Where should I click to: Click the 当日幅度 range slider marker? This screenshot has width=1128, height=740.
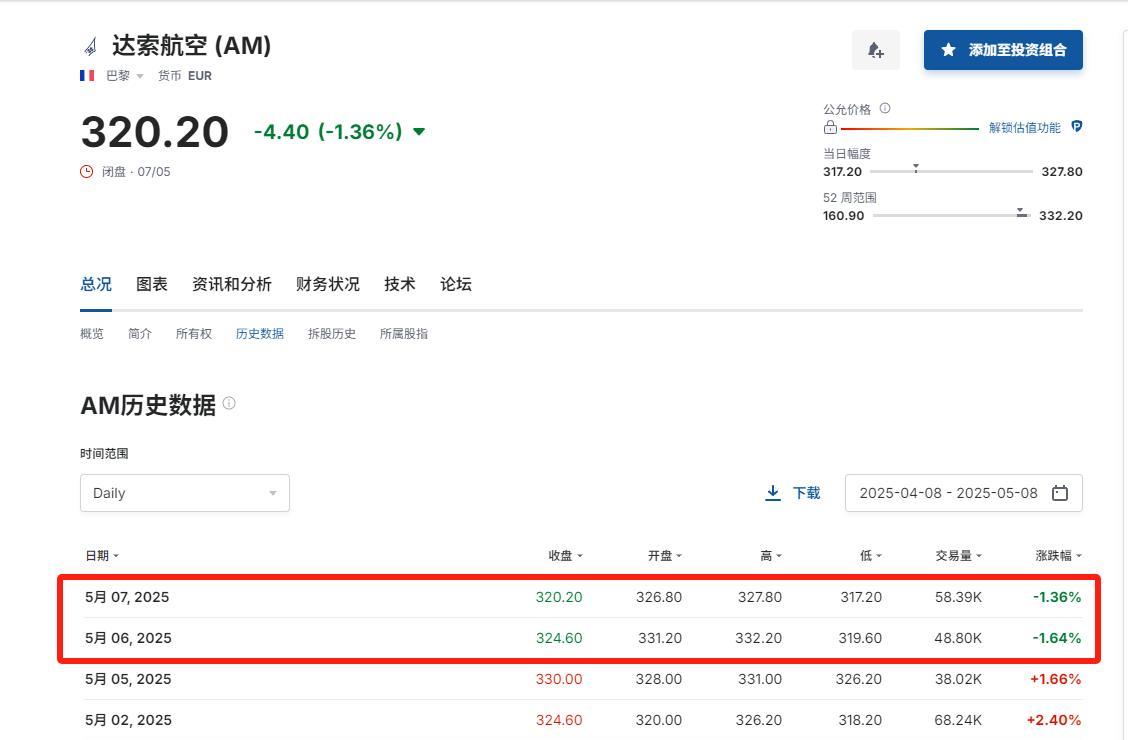click(x=916, y=168)
